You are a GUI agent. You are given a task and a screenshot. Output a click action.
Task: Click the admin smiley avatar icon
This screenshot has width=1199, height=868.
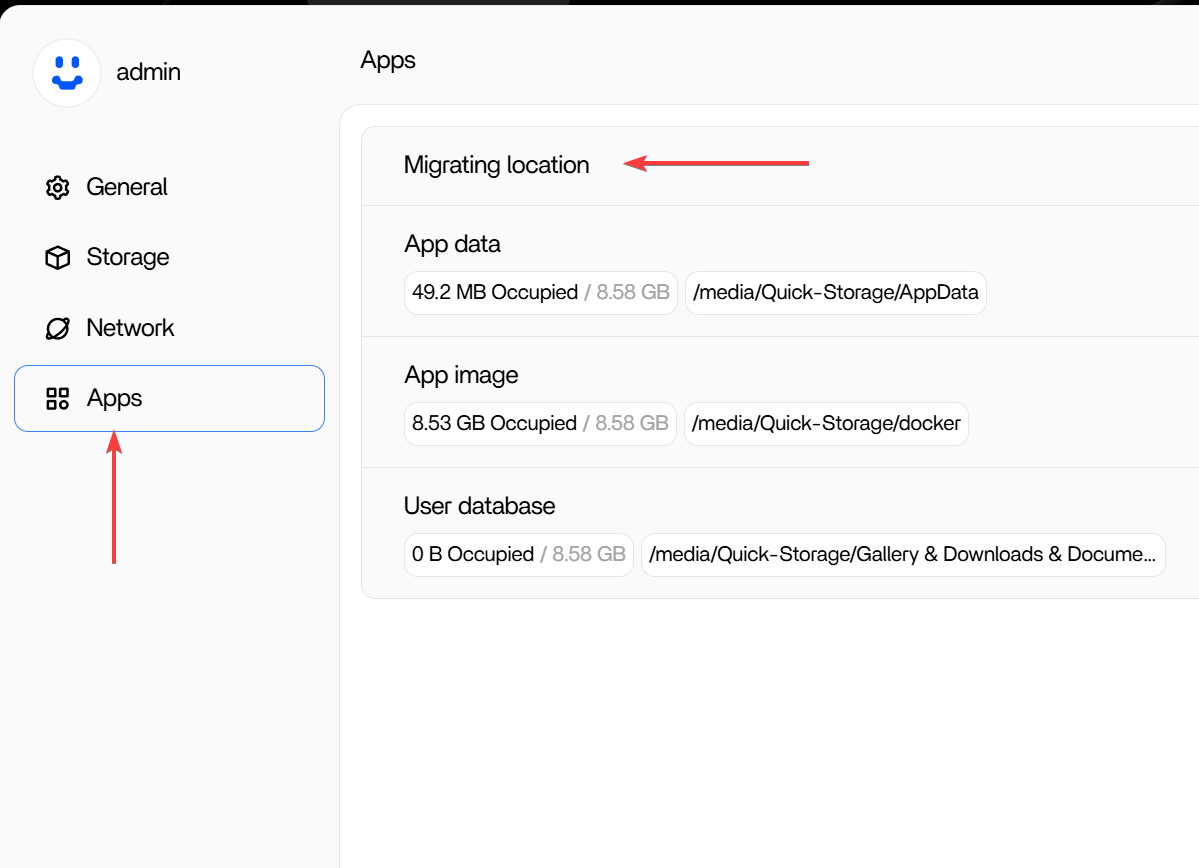tap(67, 73)
